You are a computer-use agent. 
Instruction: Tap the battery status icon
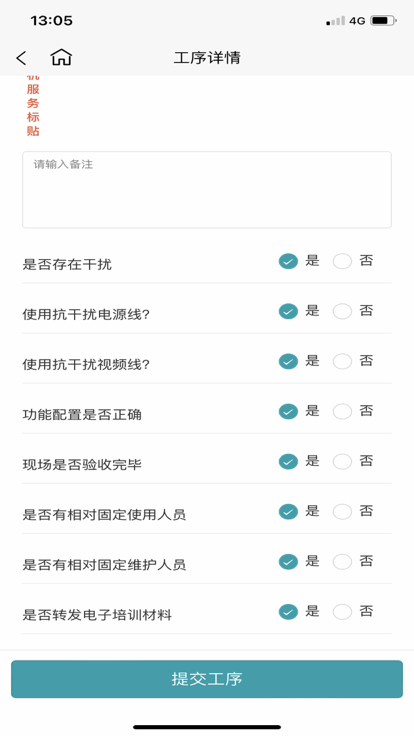(x=383, y=21)
